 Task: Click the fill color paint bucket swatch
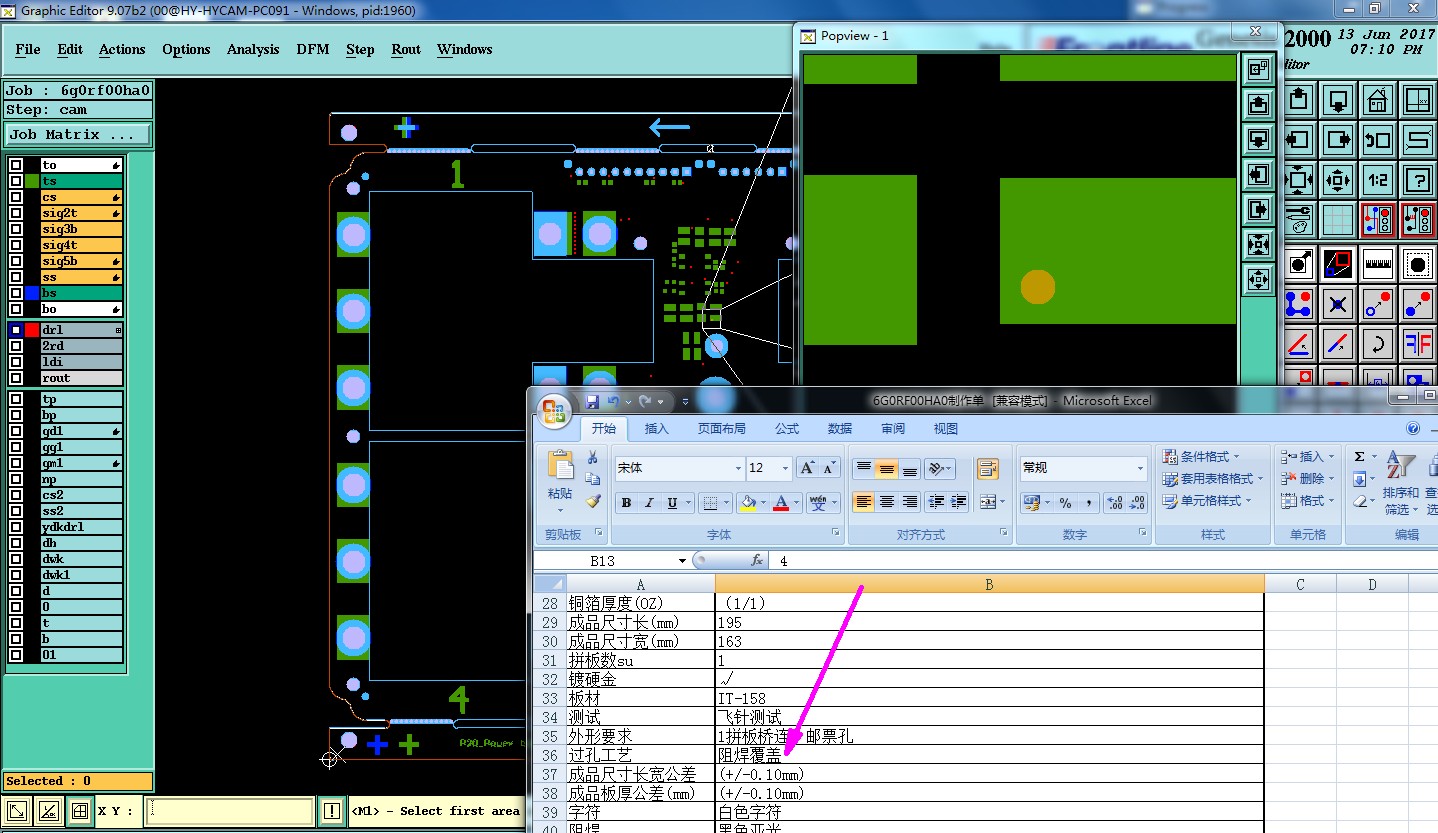748,503
